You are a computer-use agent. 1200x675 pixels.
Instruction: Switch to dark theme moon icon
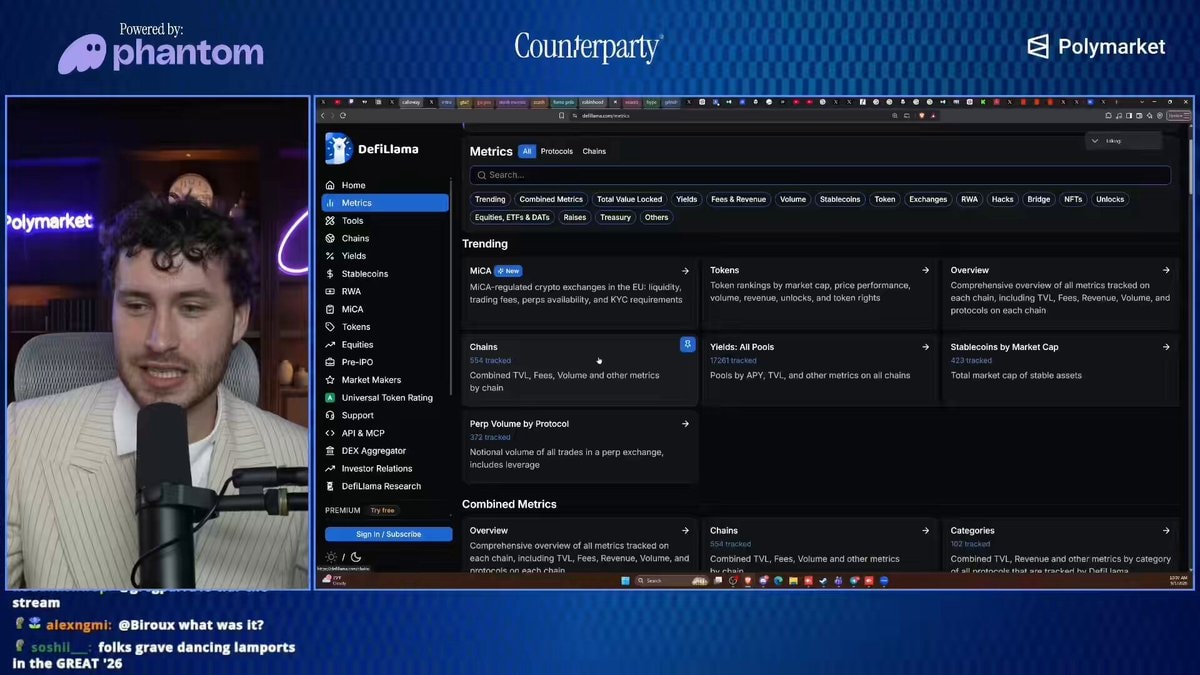point(355,557)
